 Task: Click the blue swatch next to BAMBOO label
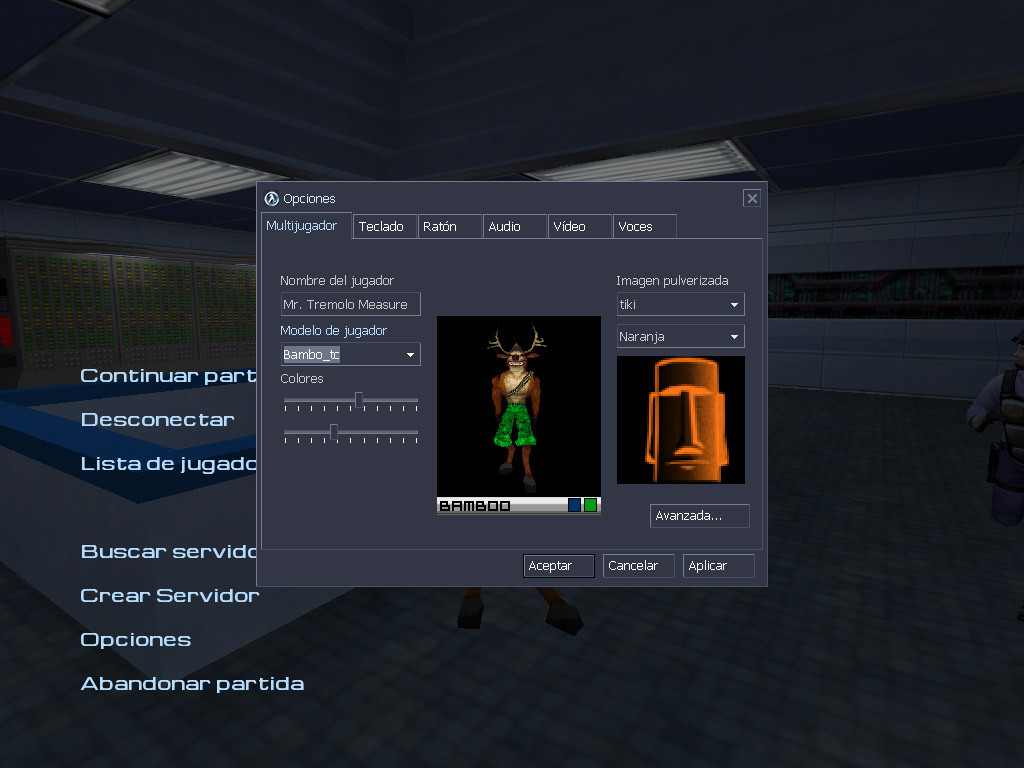tap(574, 505)
